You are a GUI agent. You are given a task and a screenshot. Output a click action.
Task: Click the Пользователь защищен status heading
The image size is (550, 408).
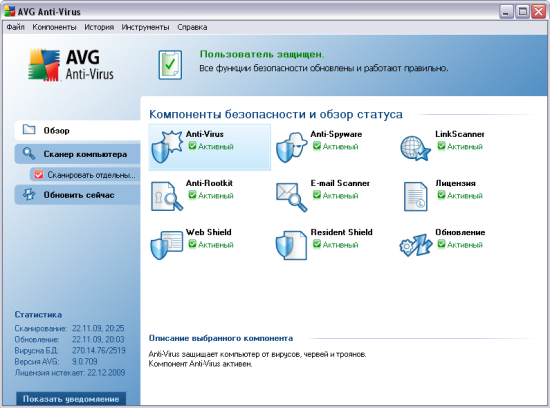[x=262, y=54]
